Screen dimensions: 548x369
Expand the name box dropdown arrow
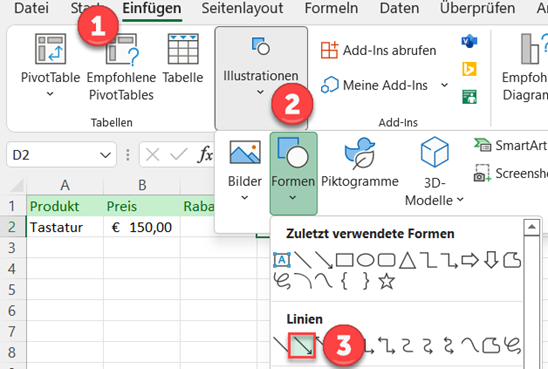pyautogui.click(x=105, y=155)
